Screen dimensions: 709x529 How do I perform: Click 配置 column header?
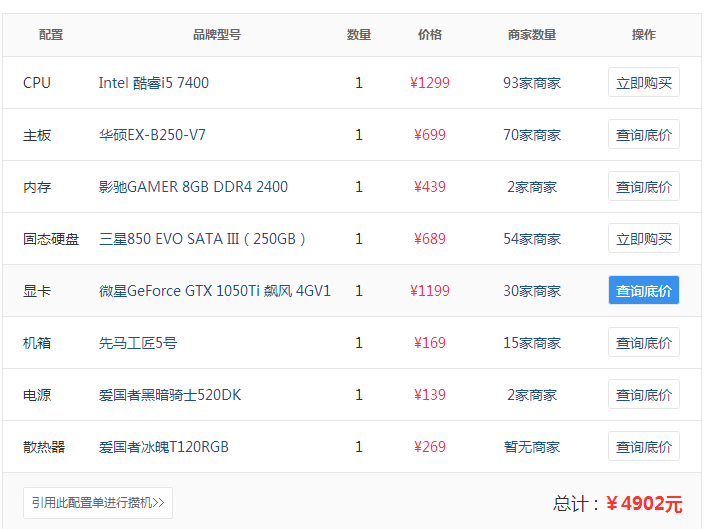tap(51, 35)
